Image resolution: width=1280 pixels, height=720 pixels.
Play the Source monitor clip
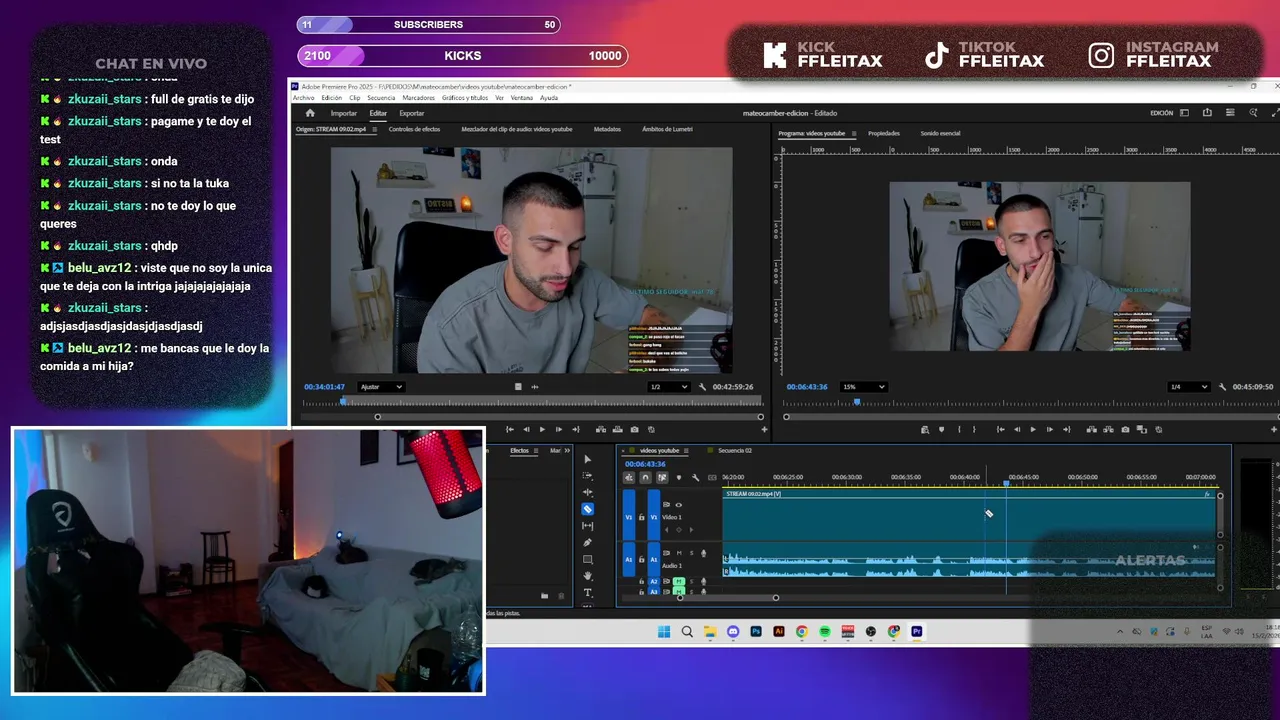click(x=542, y=429)
